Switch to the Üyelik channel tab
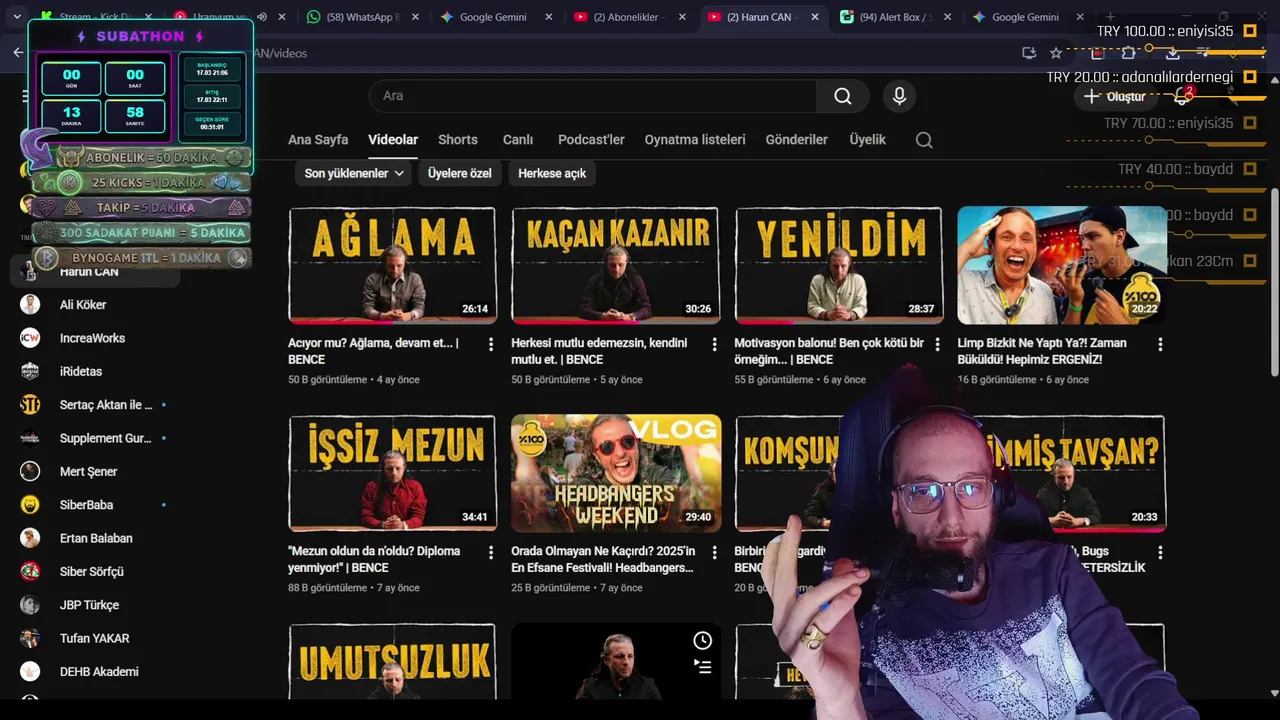Viewport: 1280px width, 720px height. (868, 140)
